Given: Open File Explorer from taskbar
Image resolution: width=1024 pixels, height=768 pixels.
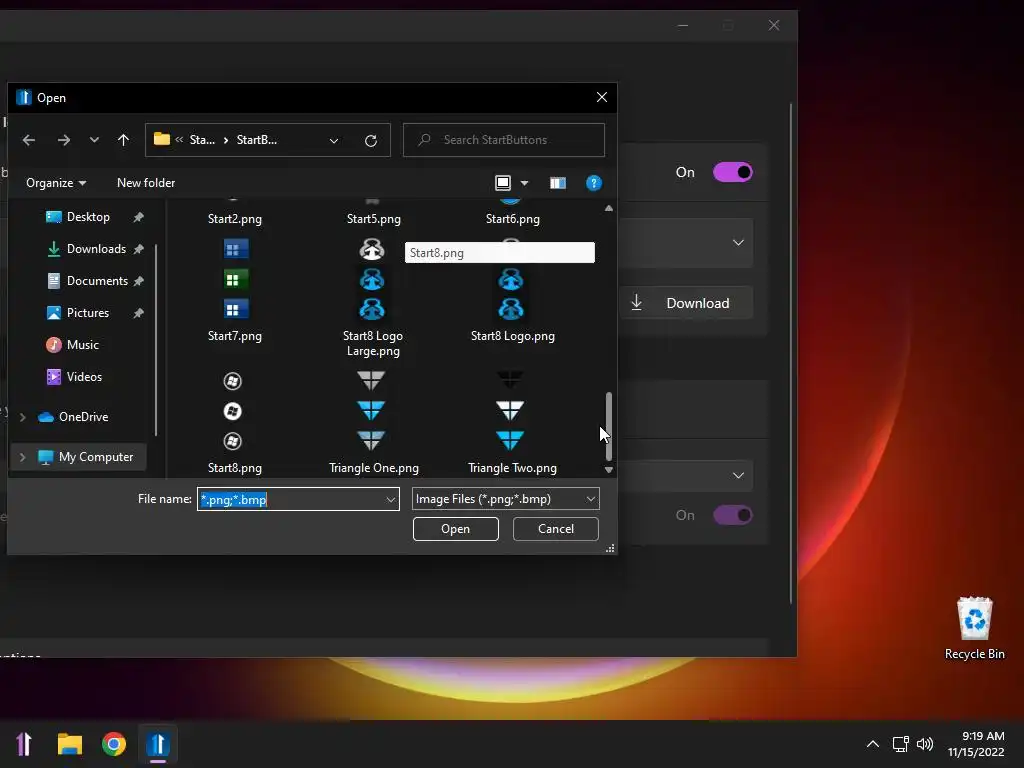Looking at the screenshot, I should pos(69,744).
